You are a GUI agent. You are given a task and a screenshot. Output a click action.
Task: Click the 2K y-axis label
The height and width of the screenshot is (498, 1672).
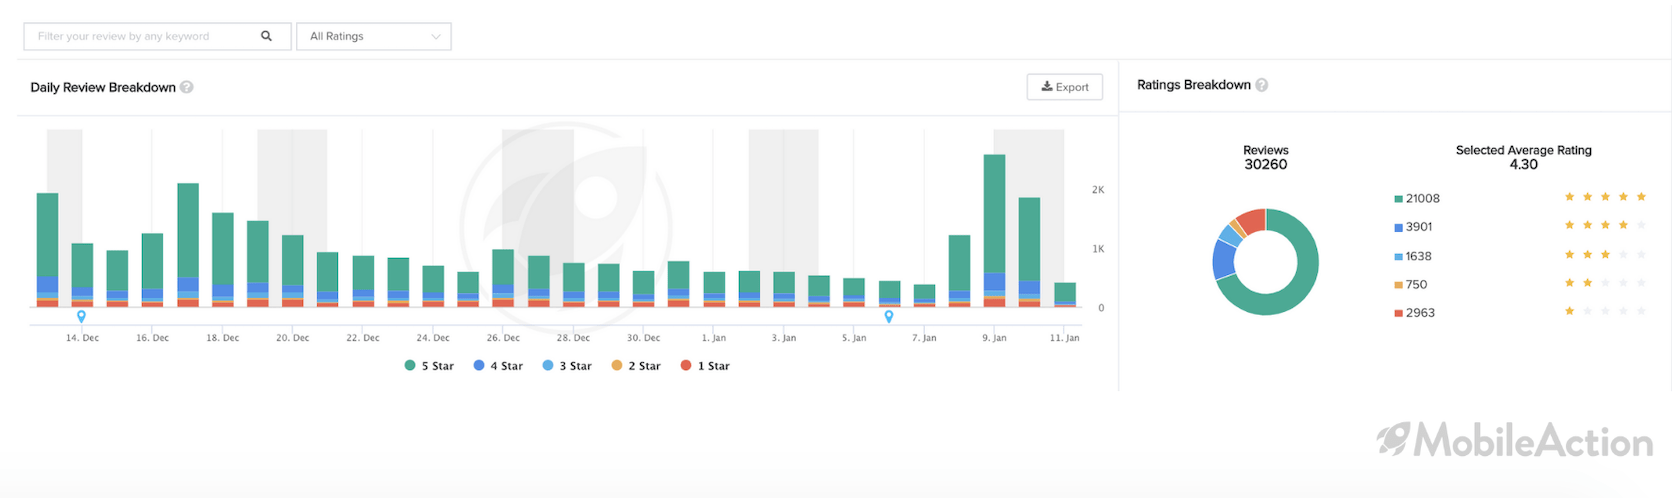1098,190
